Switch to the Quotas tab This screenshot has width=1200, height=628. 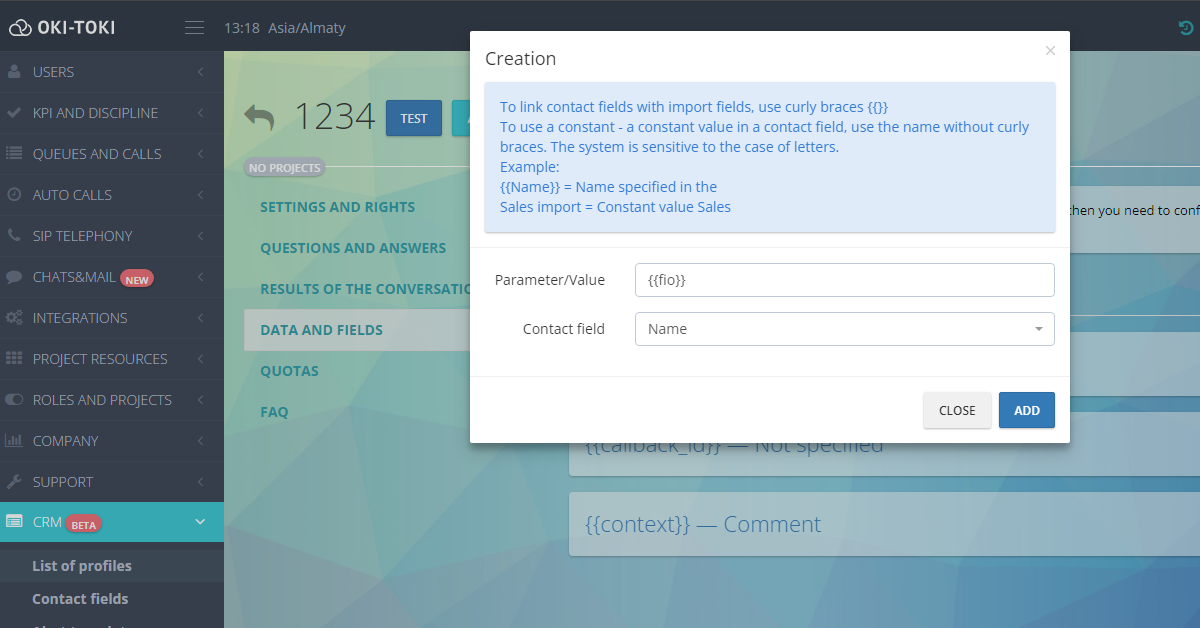[289, 371]
